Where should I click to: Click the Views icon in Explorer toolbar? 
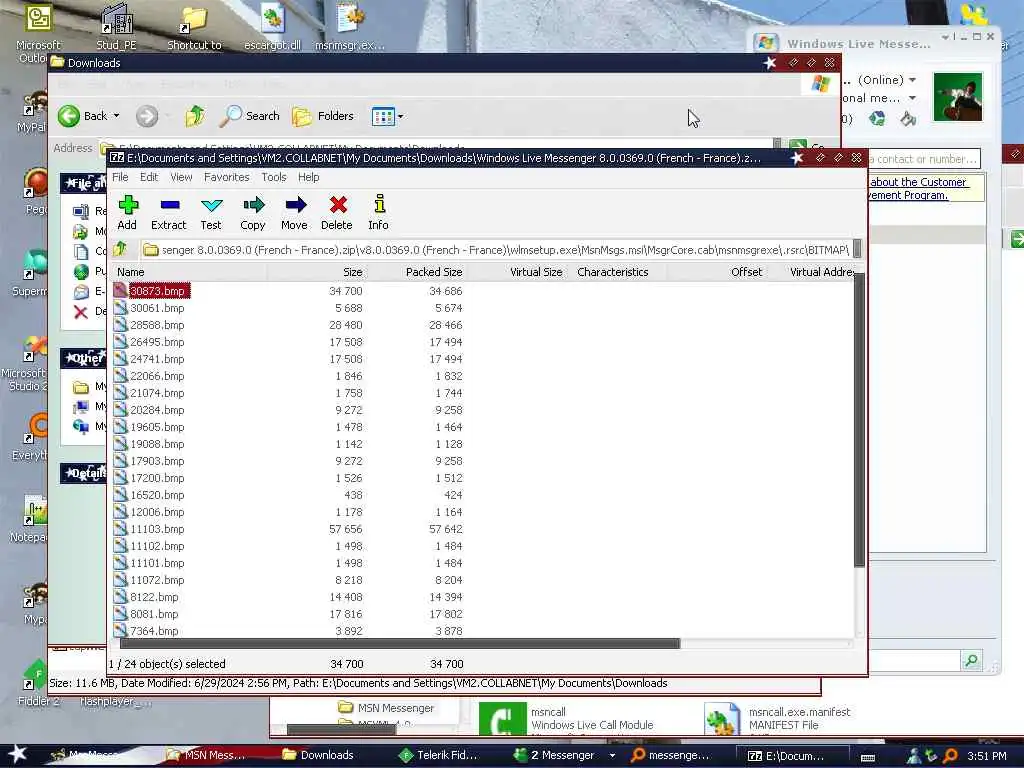pos(383,117)
